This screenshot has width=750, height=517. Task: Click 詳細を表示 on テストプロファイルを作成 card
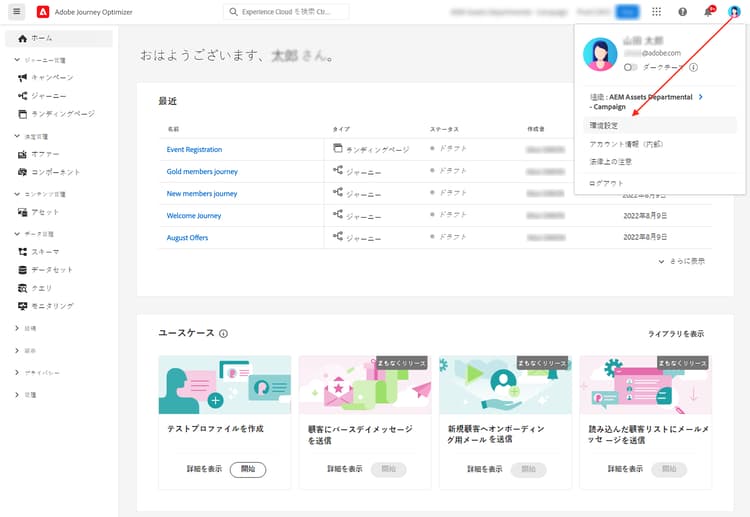tap(204, 469)
